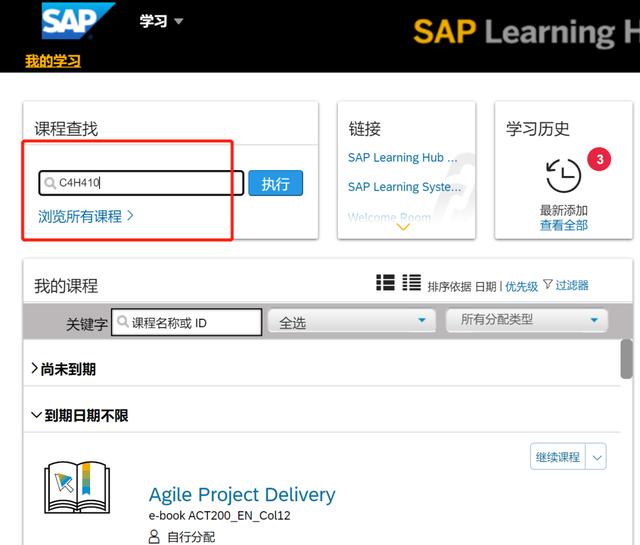Click the filter funnel icon
Image resolution: width=640 pixels, height=545 pixels.
coord(548,285)
